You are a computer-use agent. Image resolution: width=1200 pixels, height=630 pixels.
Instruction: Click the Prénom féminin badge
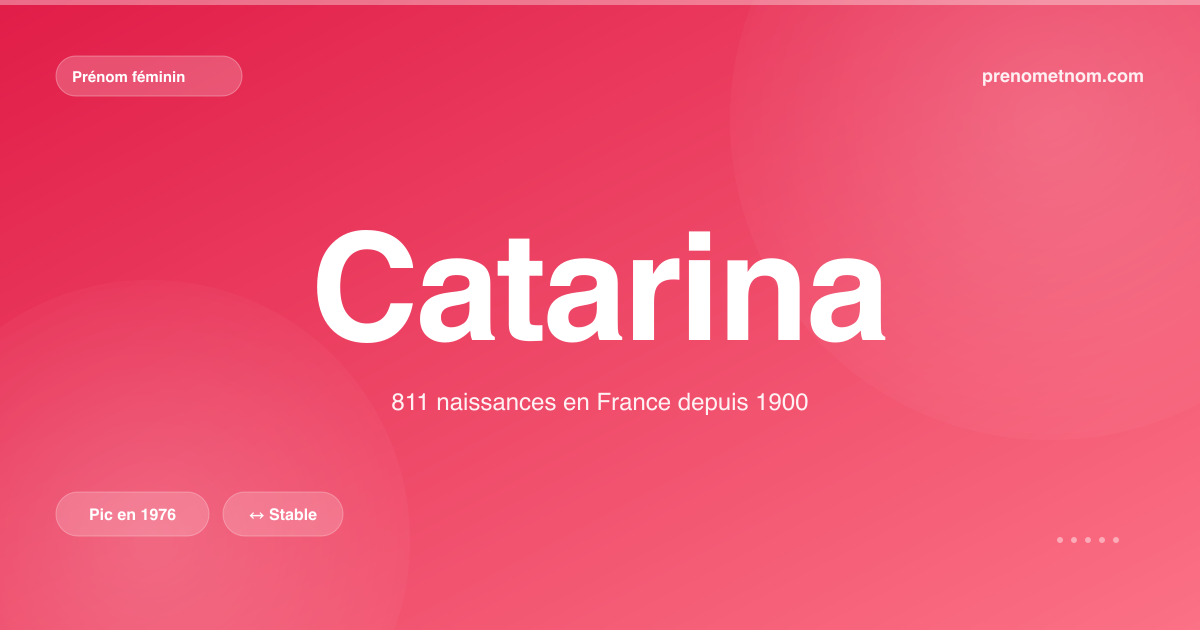149,76
